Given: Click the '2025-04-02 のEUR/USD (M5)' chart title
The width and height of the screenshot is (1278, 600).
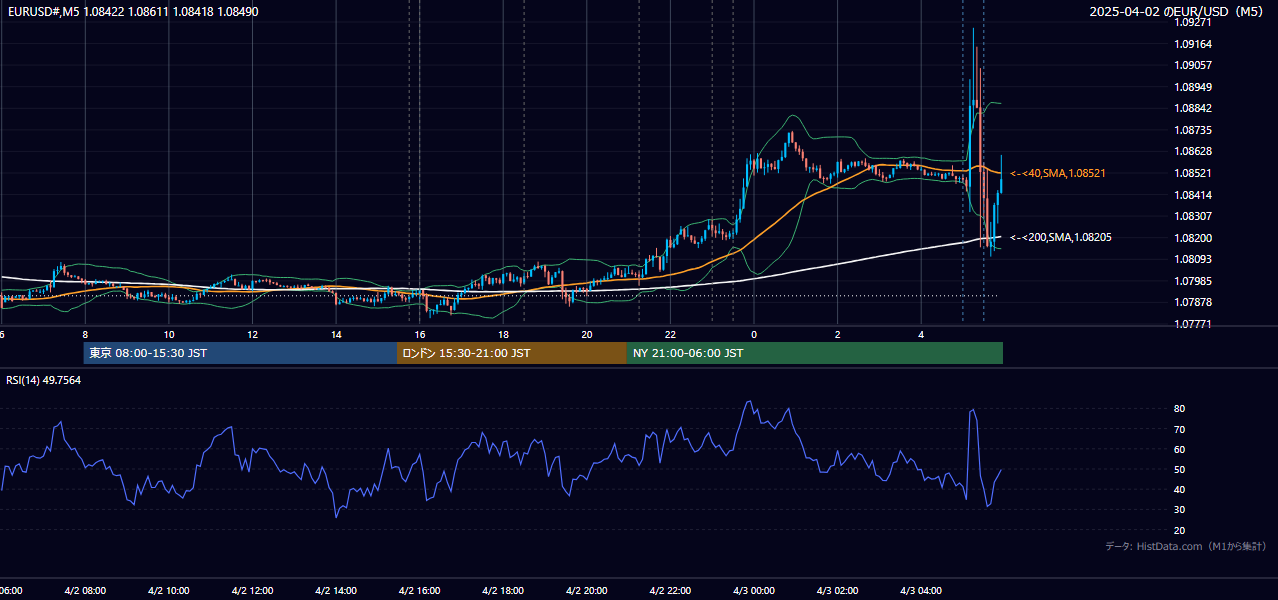Looking at the screenshot, I should (1178, 12).
